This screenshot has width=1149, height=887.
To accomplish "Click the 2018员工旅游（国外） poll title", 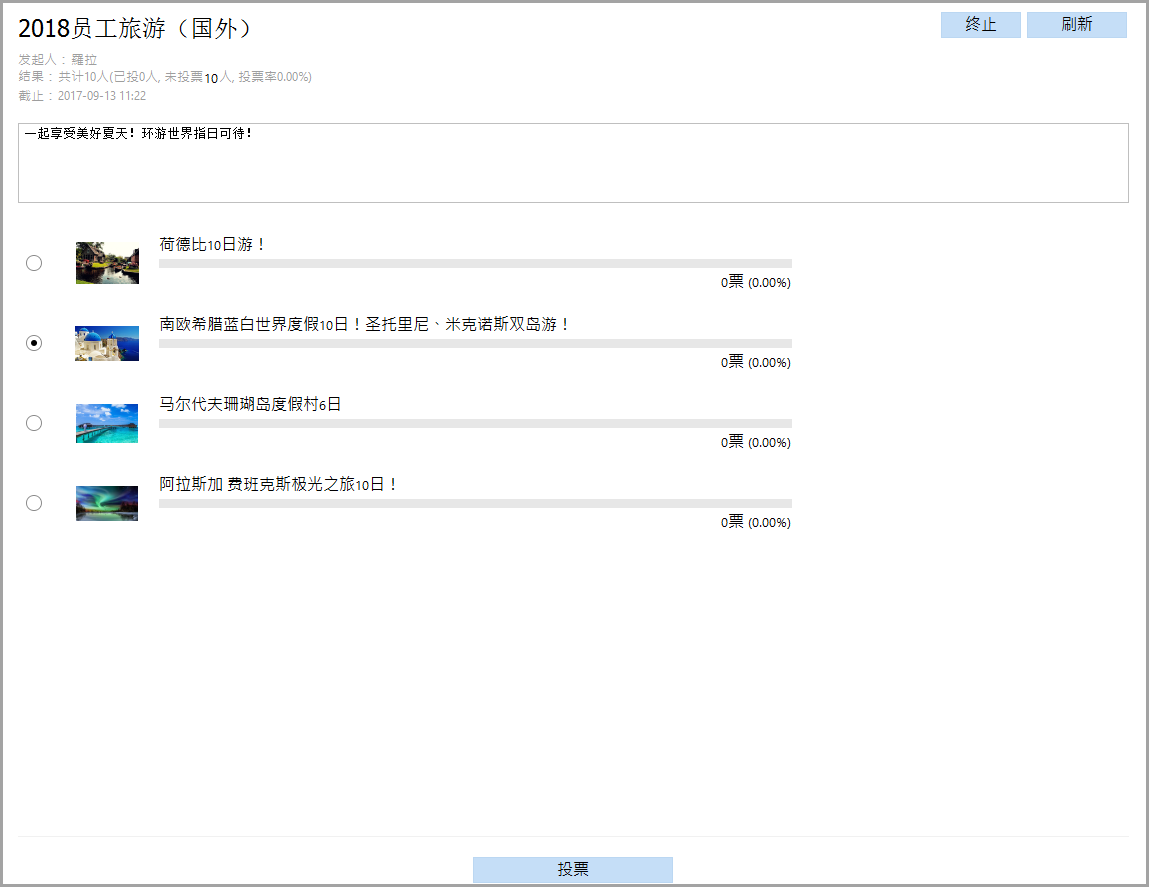I will pos(135,29).
